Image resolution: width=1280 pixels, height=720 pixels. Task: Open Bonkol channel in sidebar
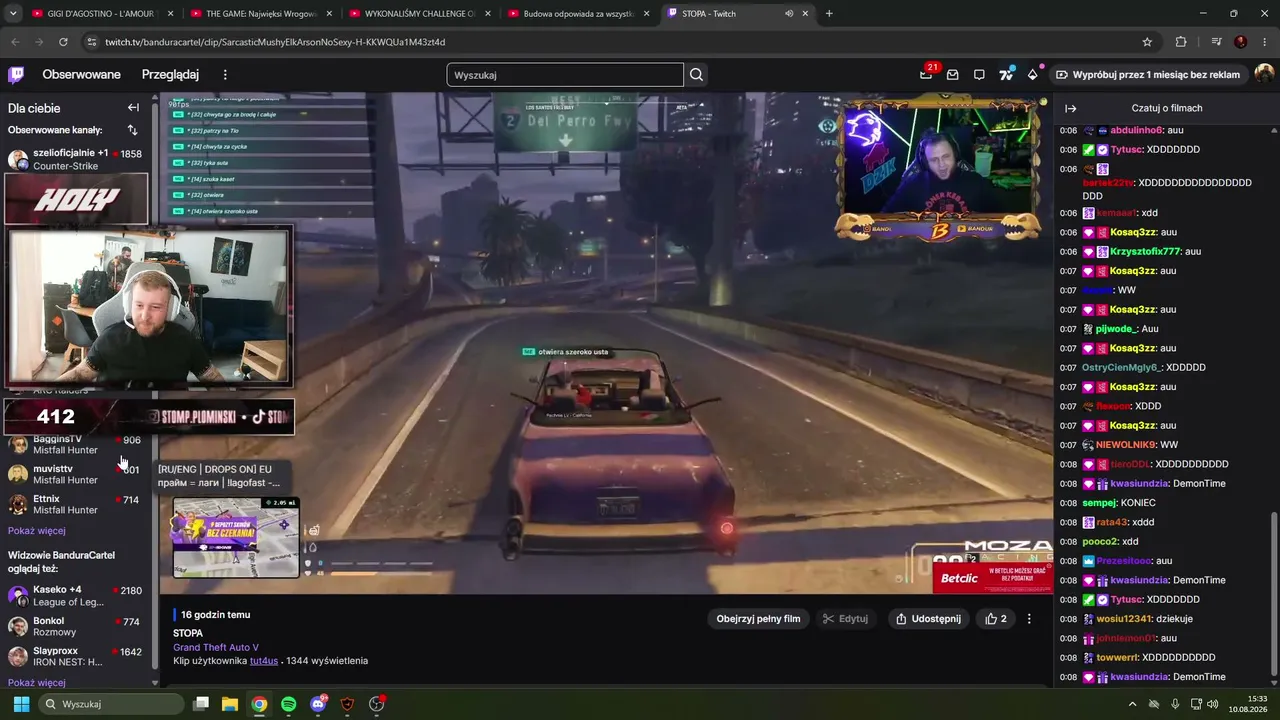(76, 627)
